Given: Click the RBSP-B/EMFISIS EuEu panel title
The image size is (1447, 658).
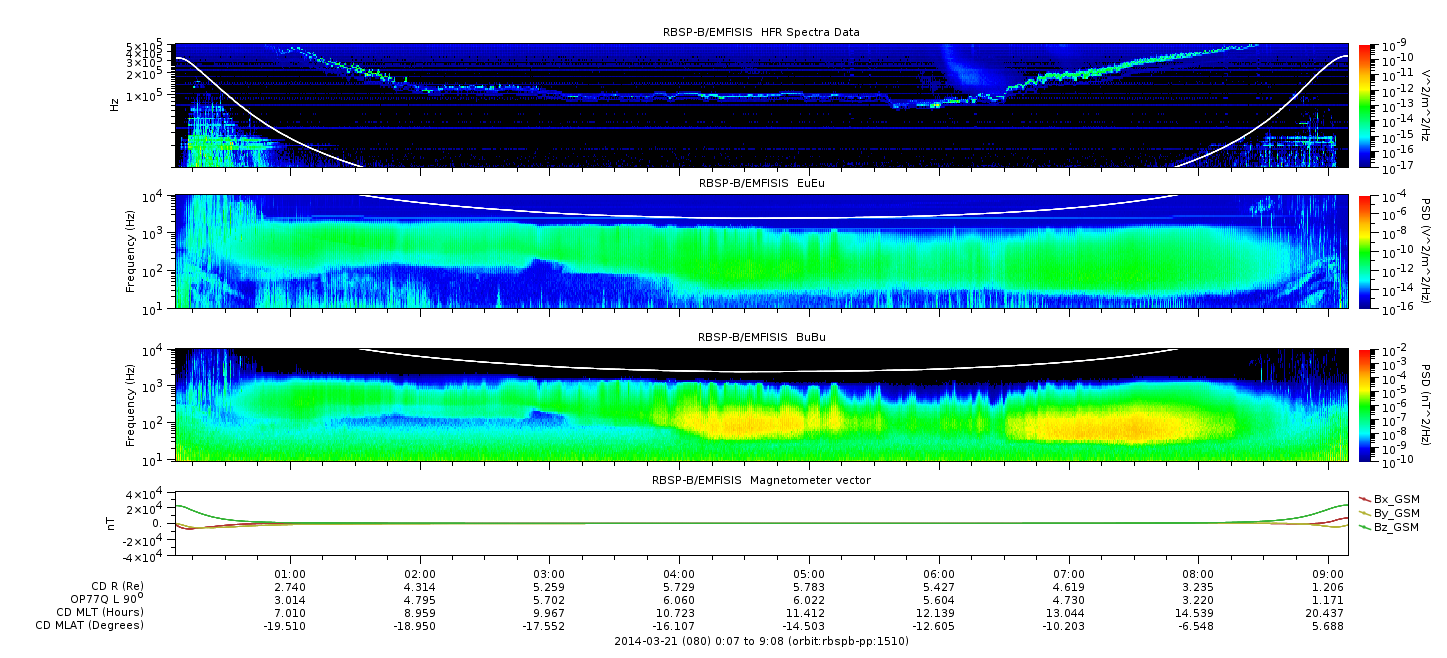Looking at the screenshot, I should (761, 183).
